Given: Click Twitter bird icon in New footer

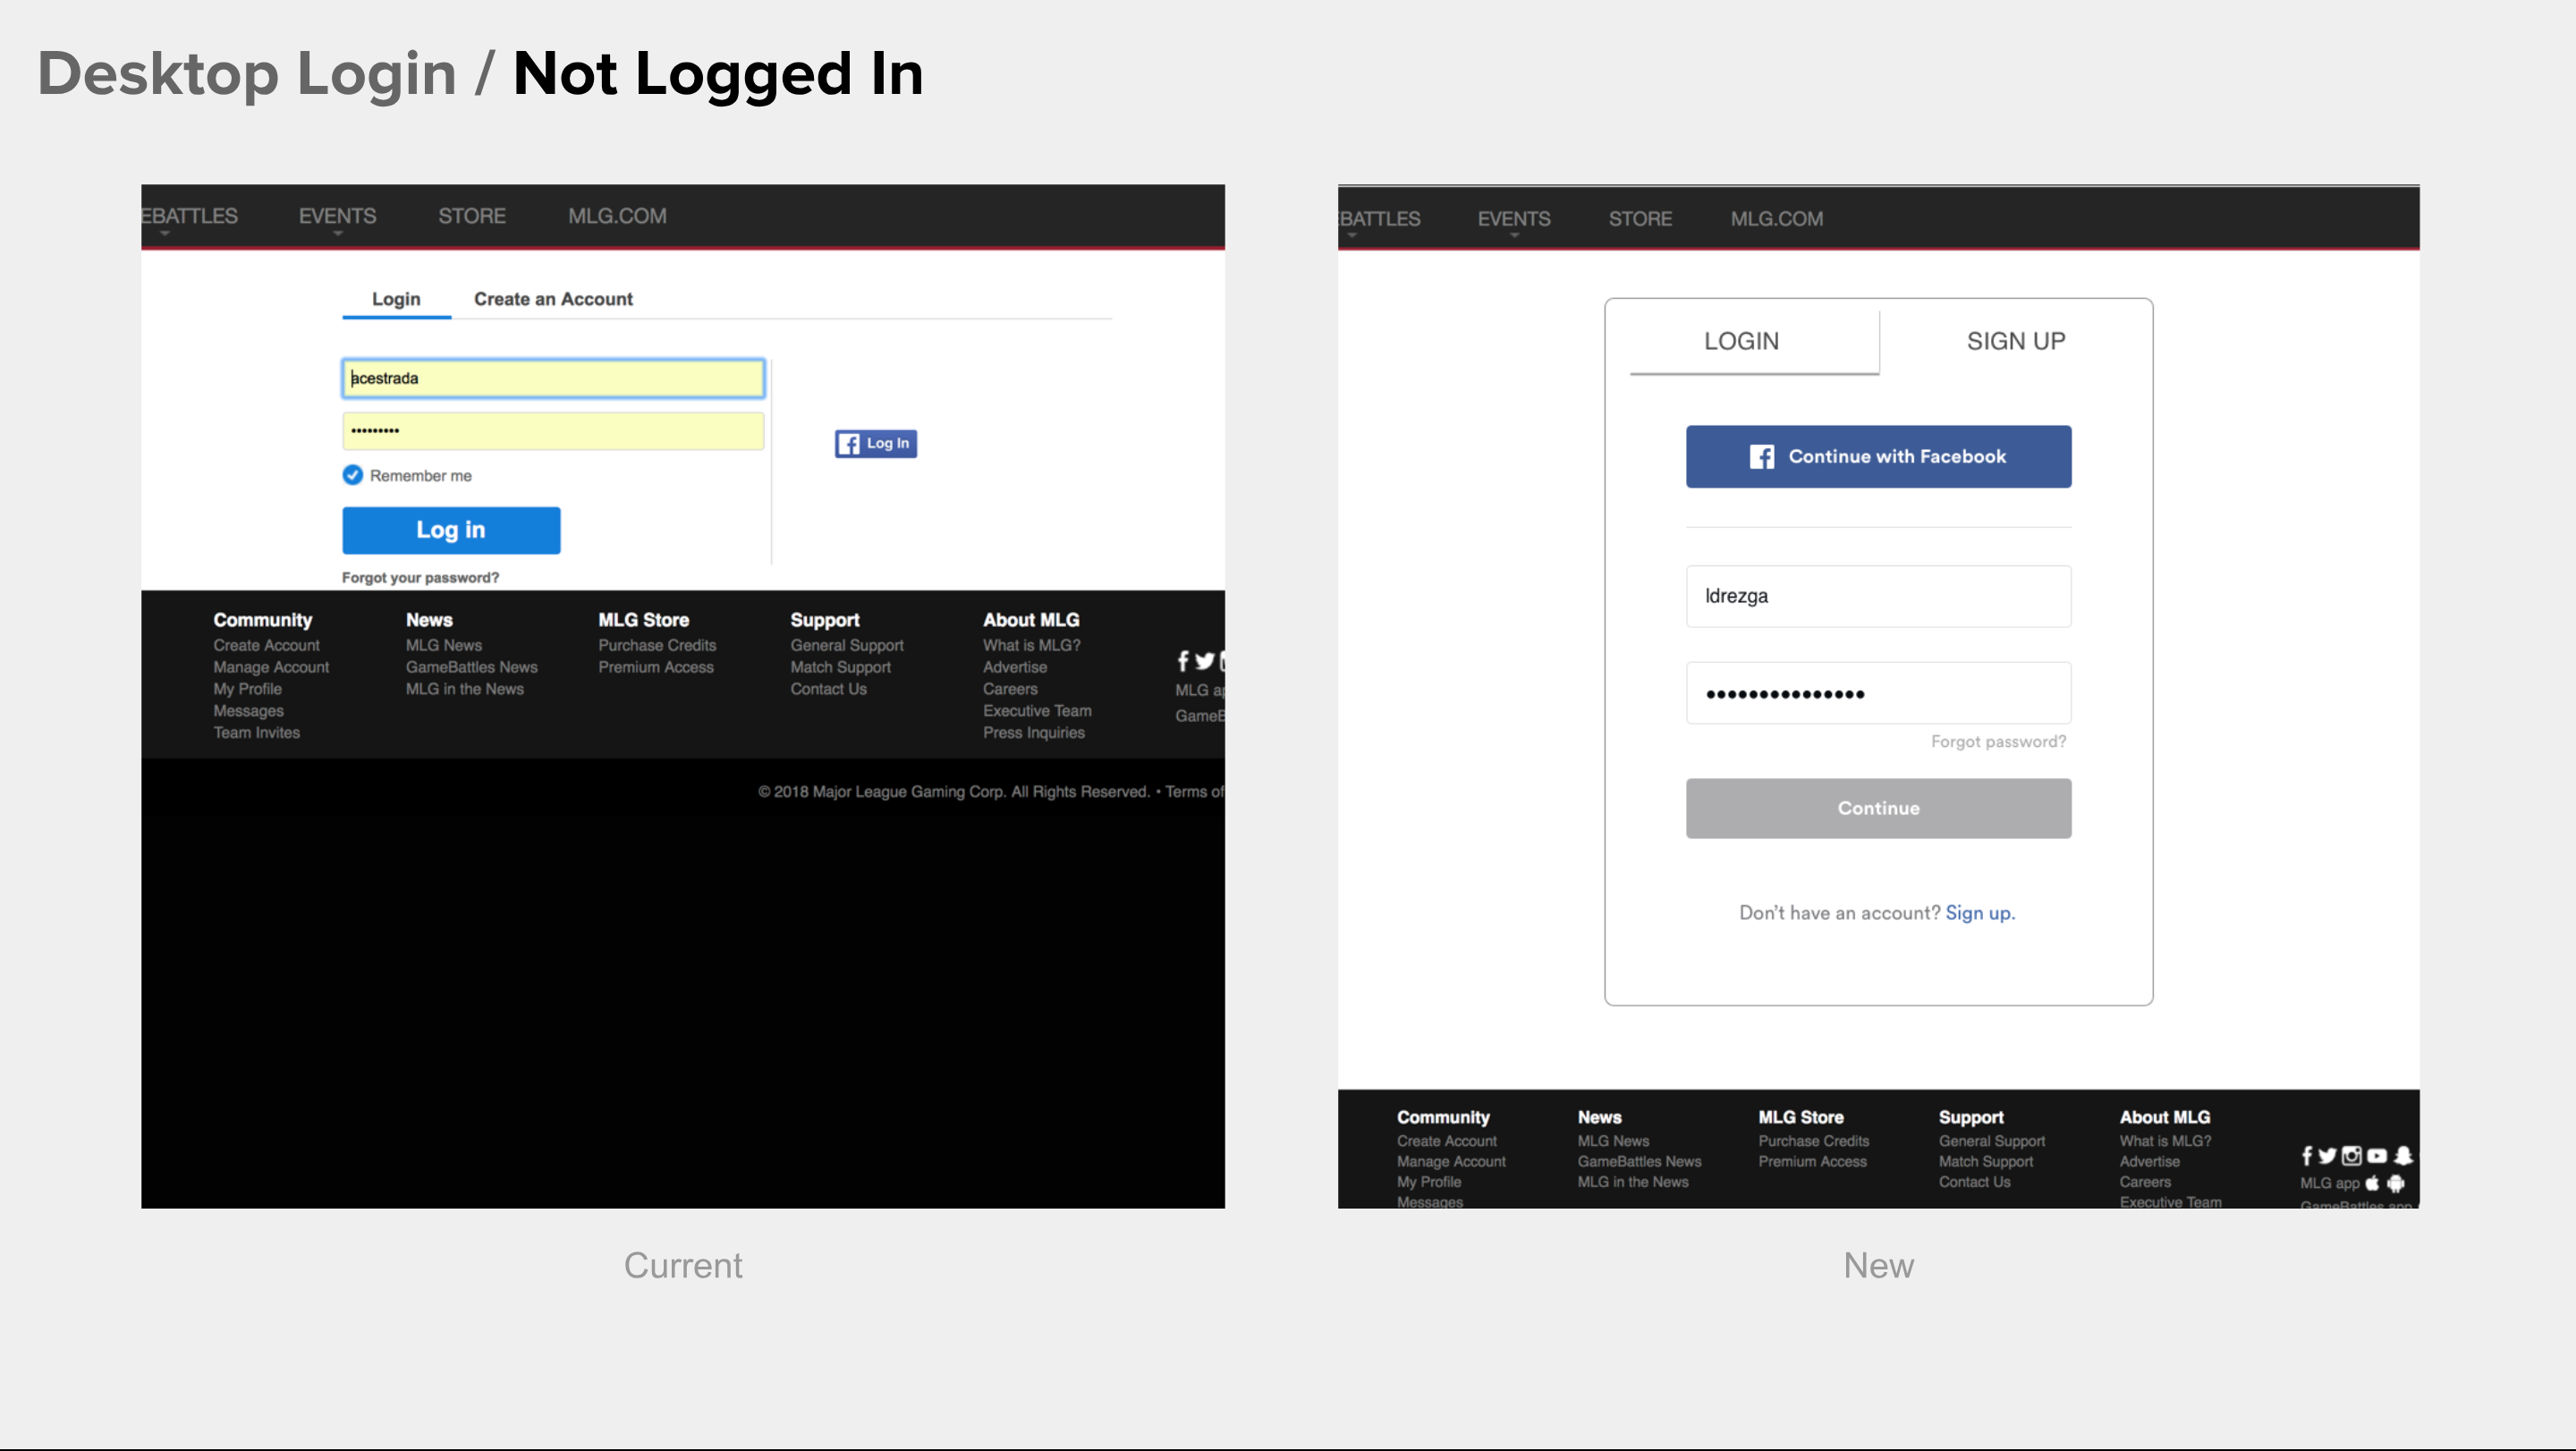Looking at the screenshot, I should 2327,1156.
